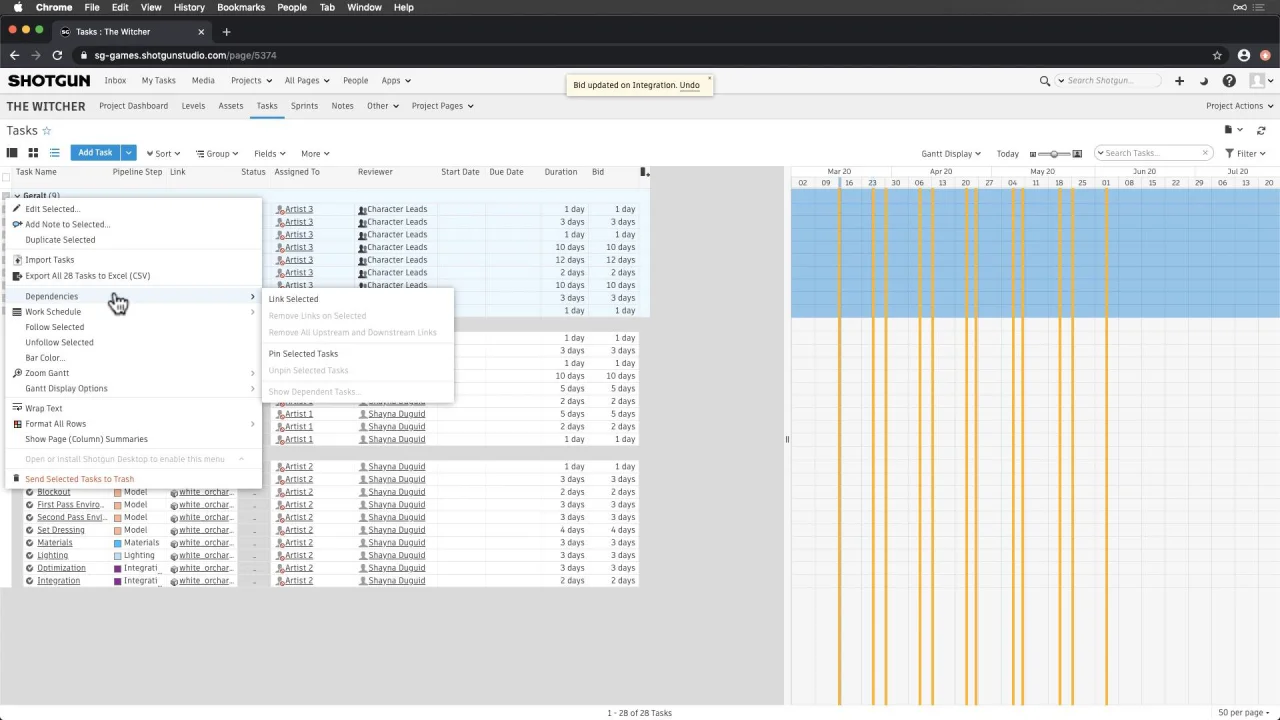
Task: Open a new browser tab
Action: (226, 32)
